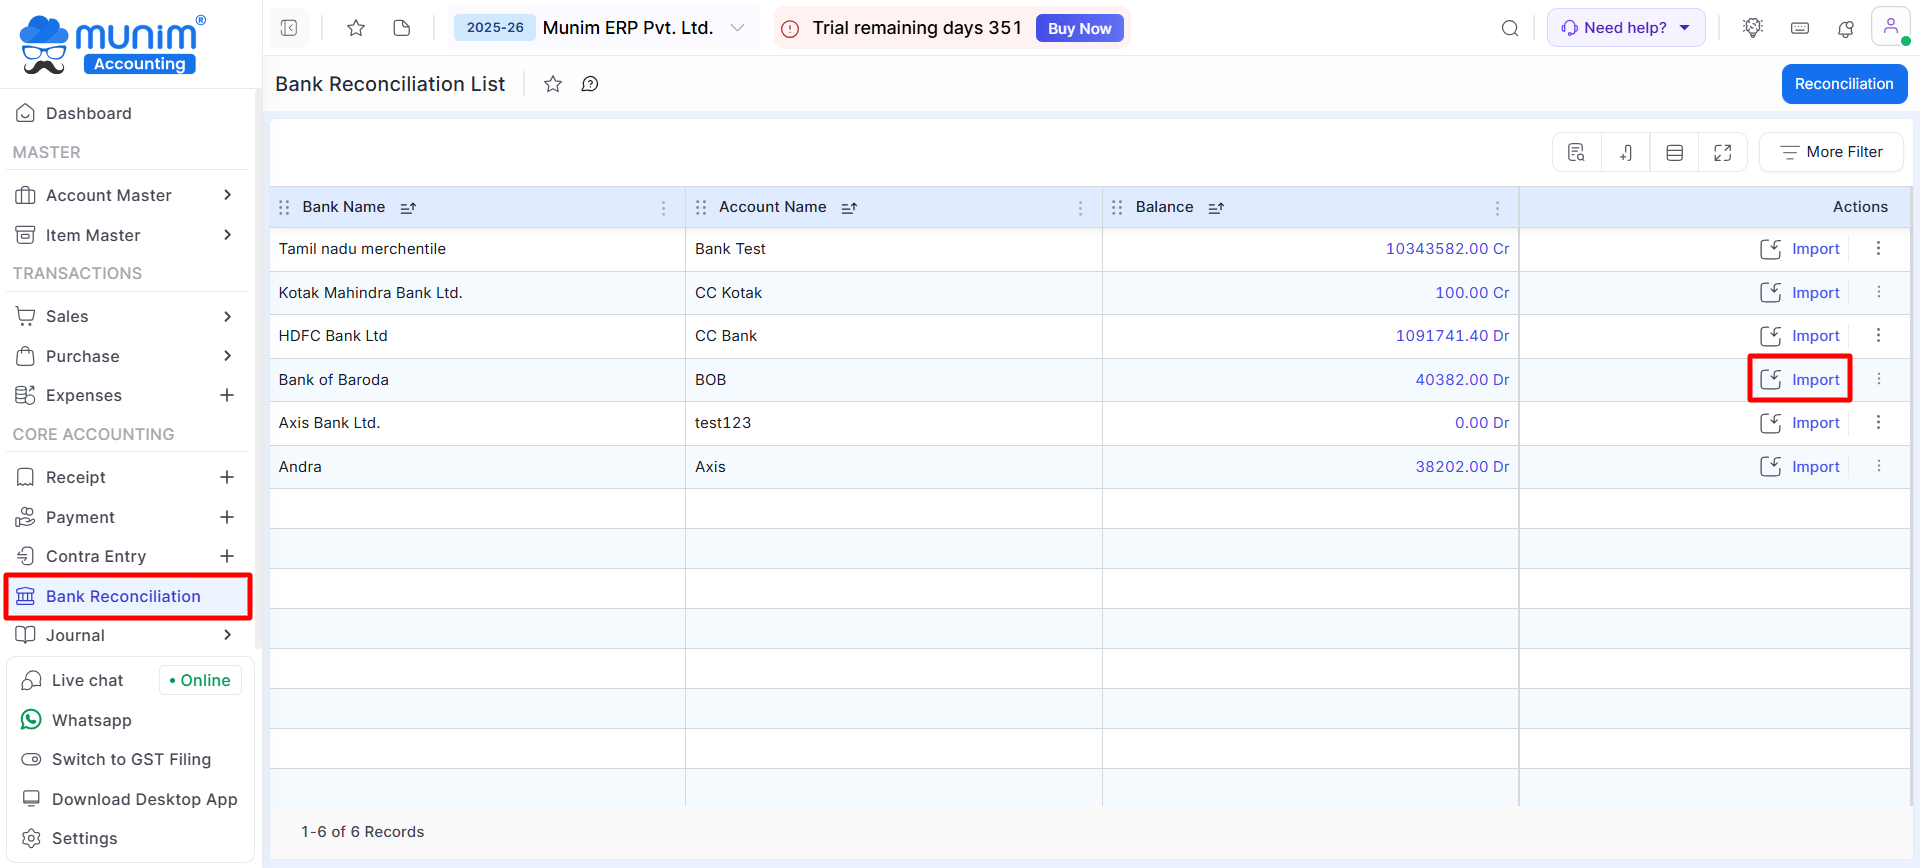Open the search icon in header
The image size is (1920, 868).
(1510, 28)
